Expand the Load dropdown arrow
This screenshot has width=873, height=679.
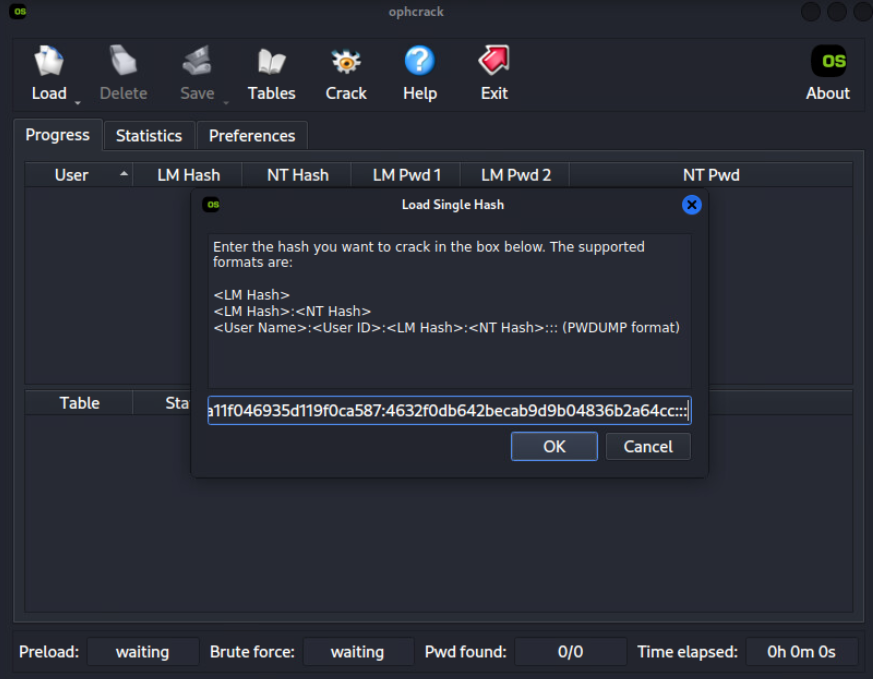(77, 103)
